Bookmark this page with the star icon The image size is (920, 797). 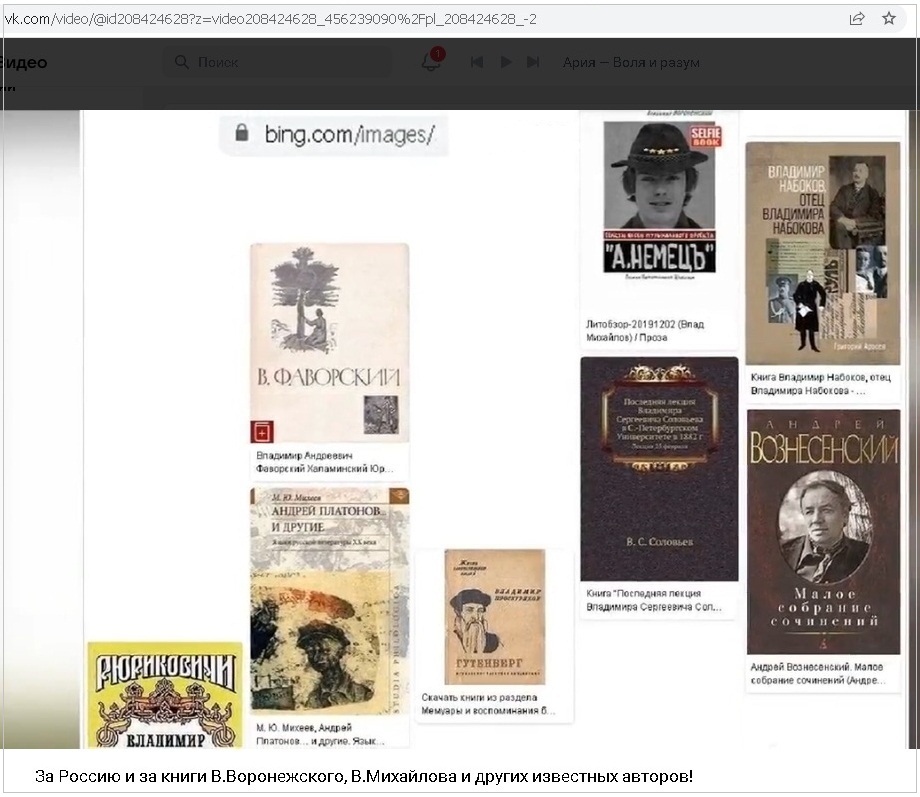point(889,18)
